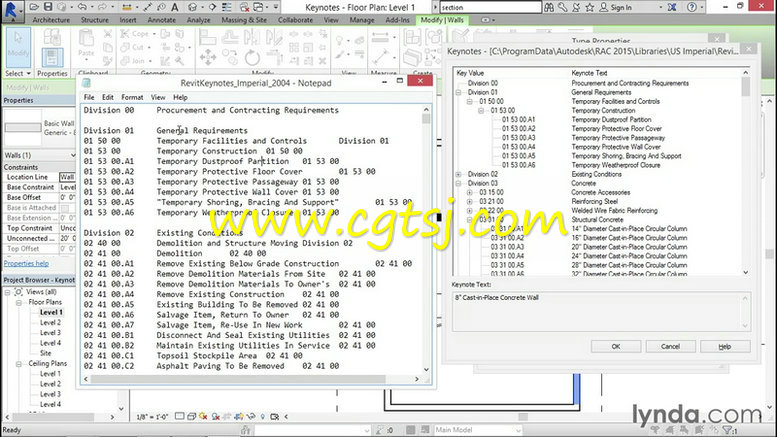Screen dimensions: 777x437
Task: Click the Offset tool icon
Action: (230, 37)
